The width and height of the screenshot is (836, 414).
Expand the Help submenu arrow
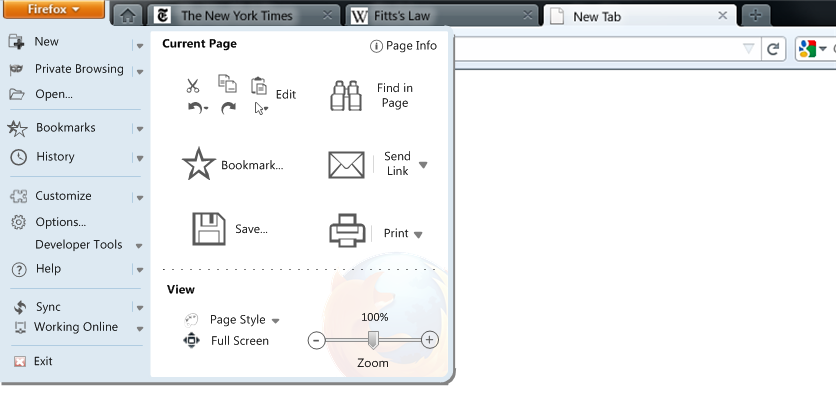[x=140, y=270]
